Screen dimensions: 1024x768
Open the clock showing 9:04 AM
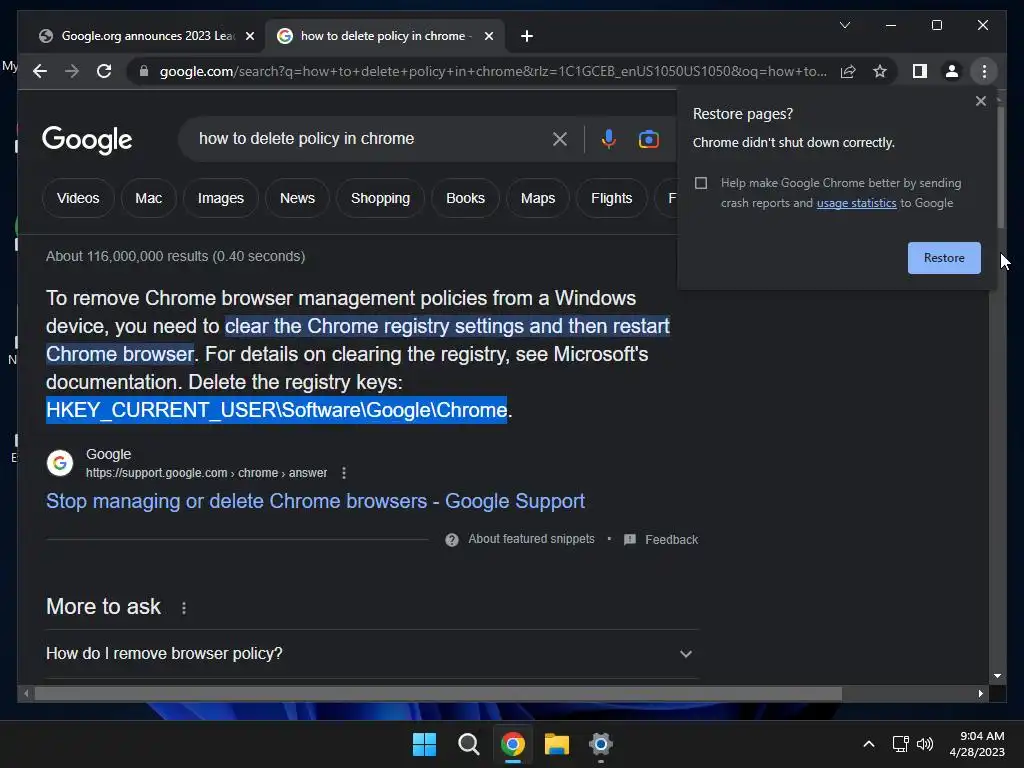point(977,744)
